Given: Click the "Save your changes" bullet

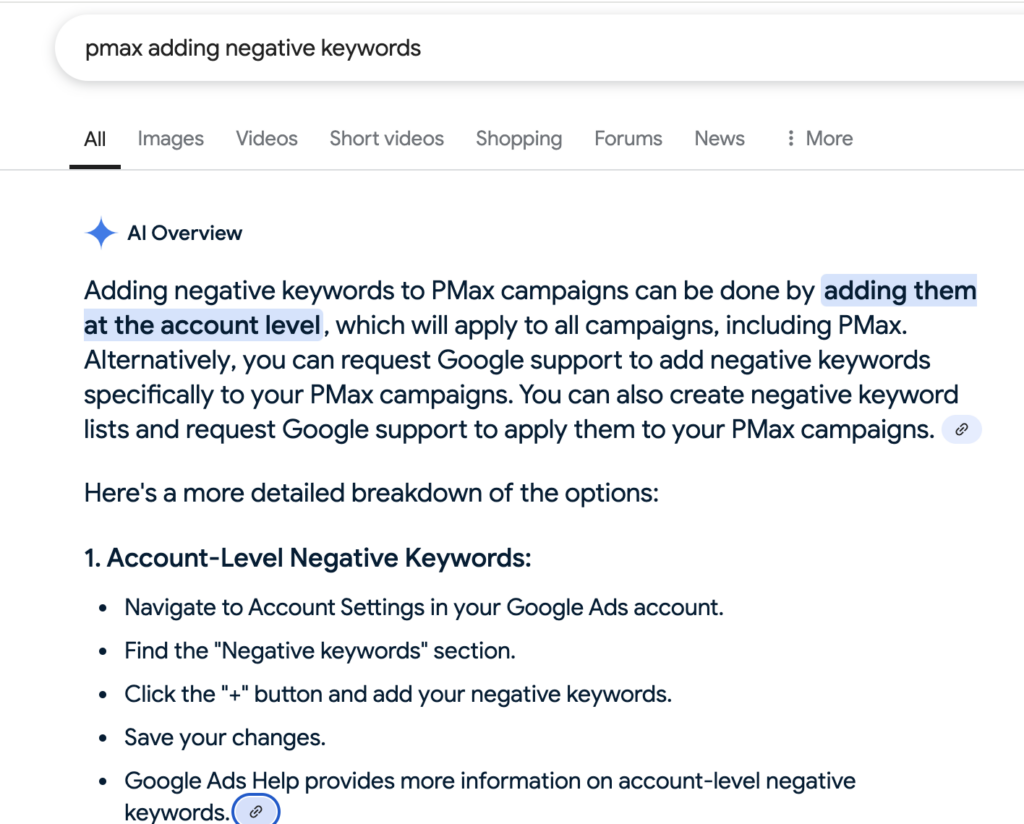Looking at the screenshot, I should coord(225,737).
